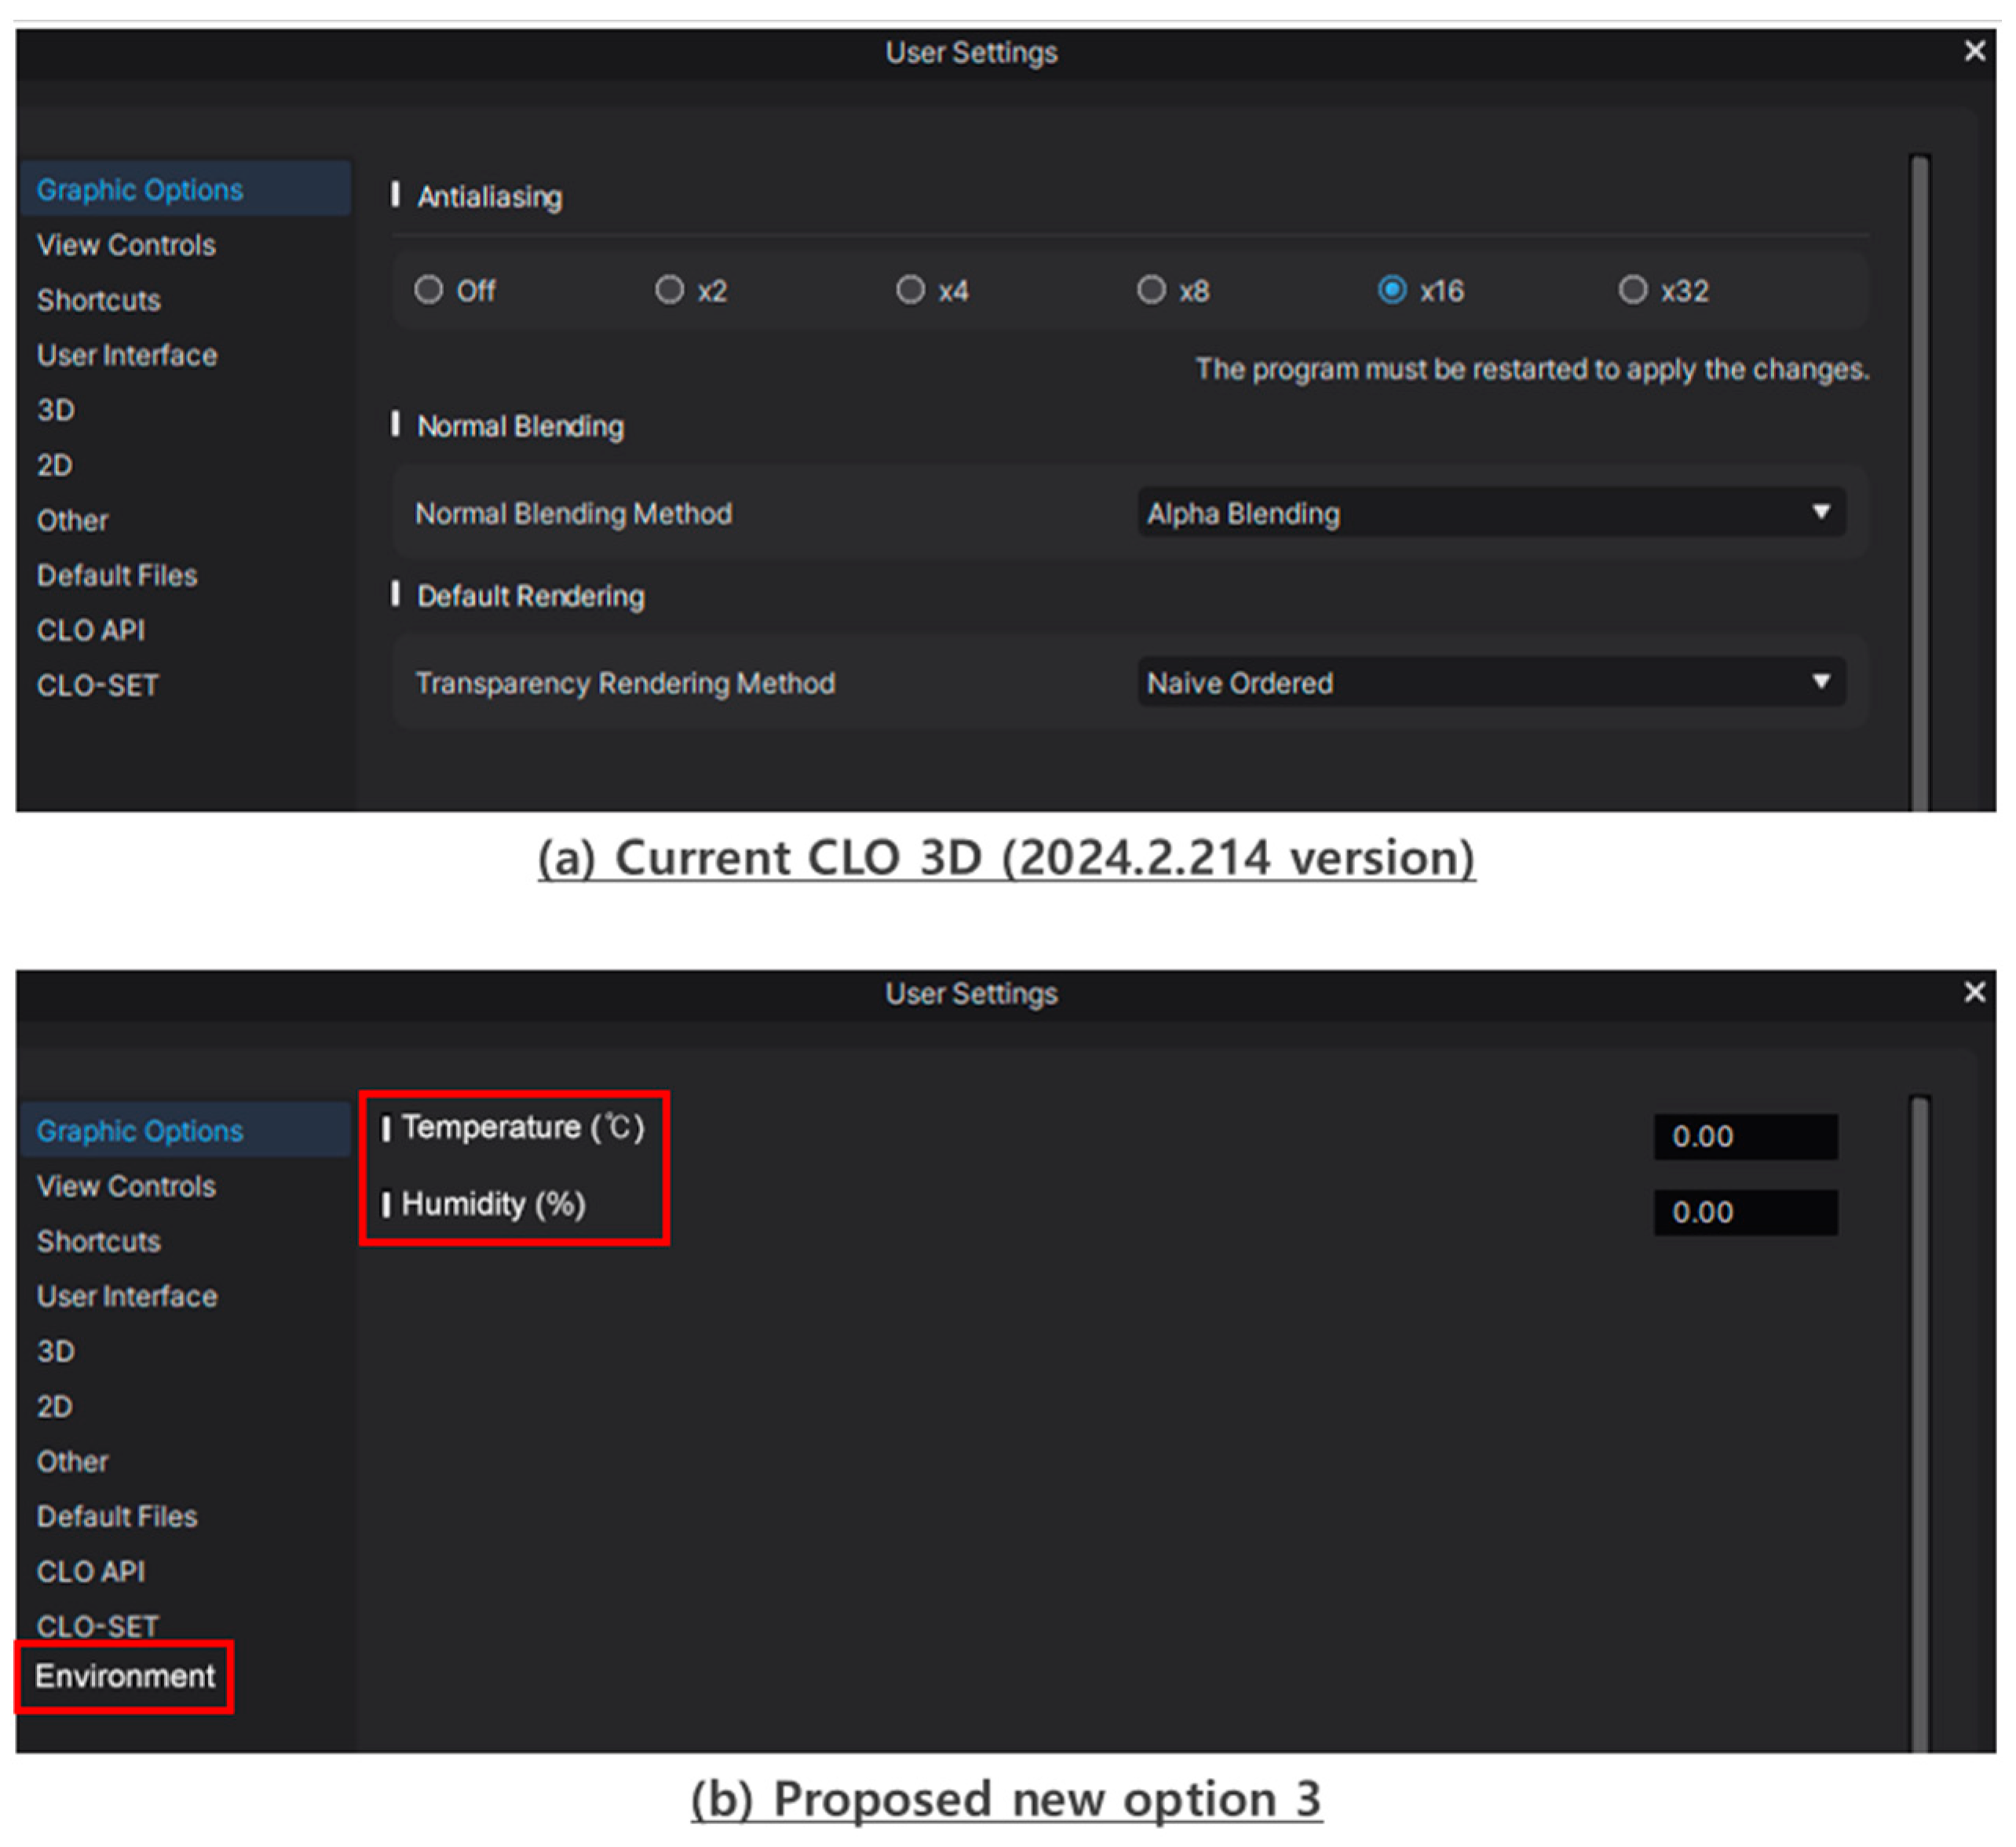Open Default Files in lower dialog
The width and height of the screenshot is (2016, 1847).
pos(117,1516)
